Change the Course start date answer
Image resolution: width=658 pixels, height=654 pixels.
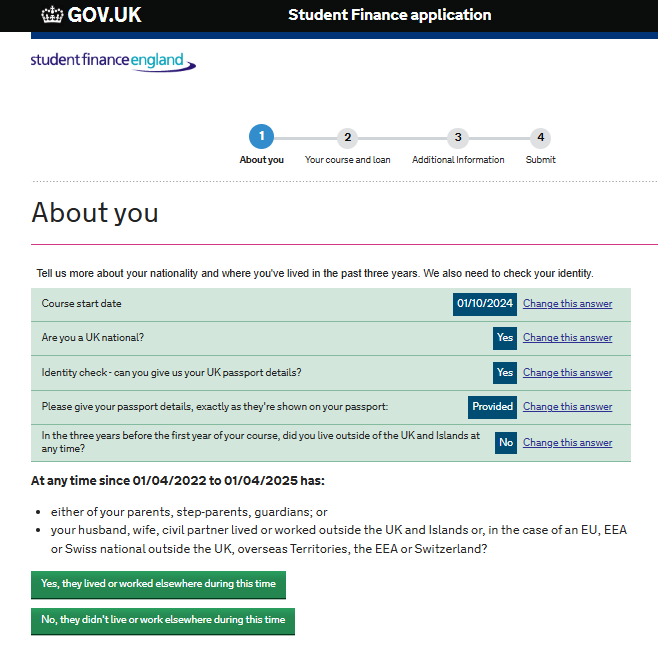567,303
